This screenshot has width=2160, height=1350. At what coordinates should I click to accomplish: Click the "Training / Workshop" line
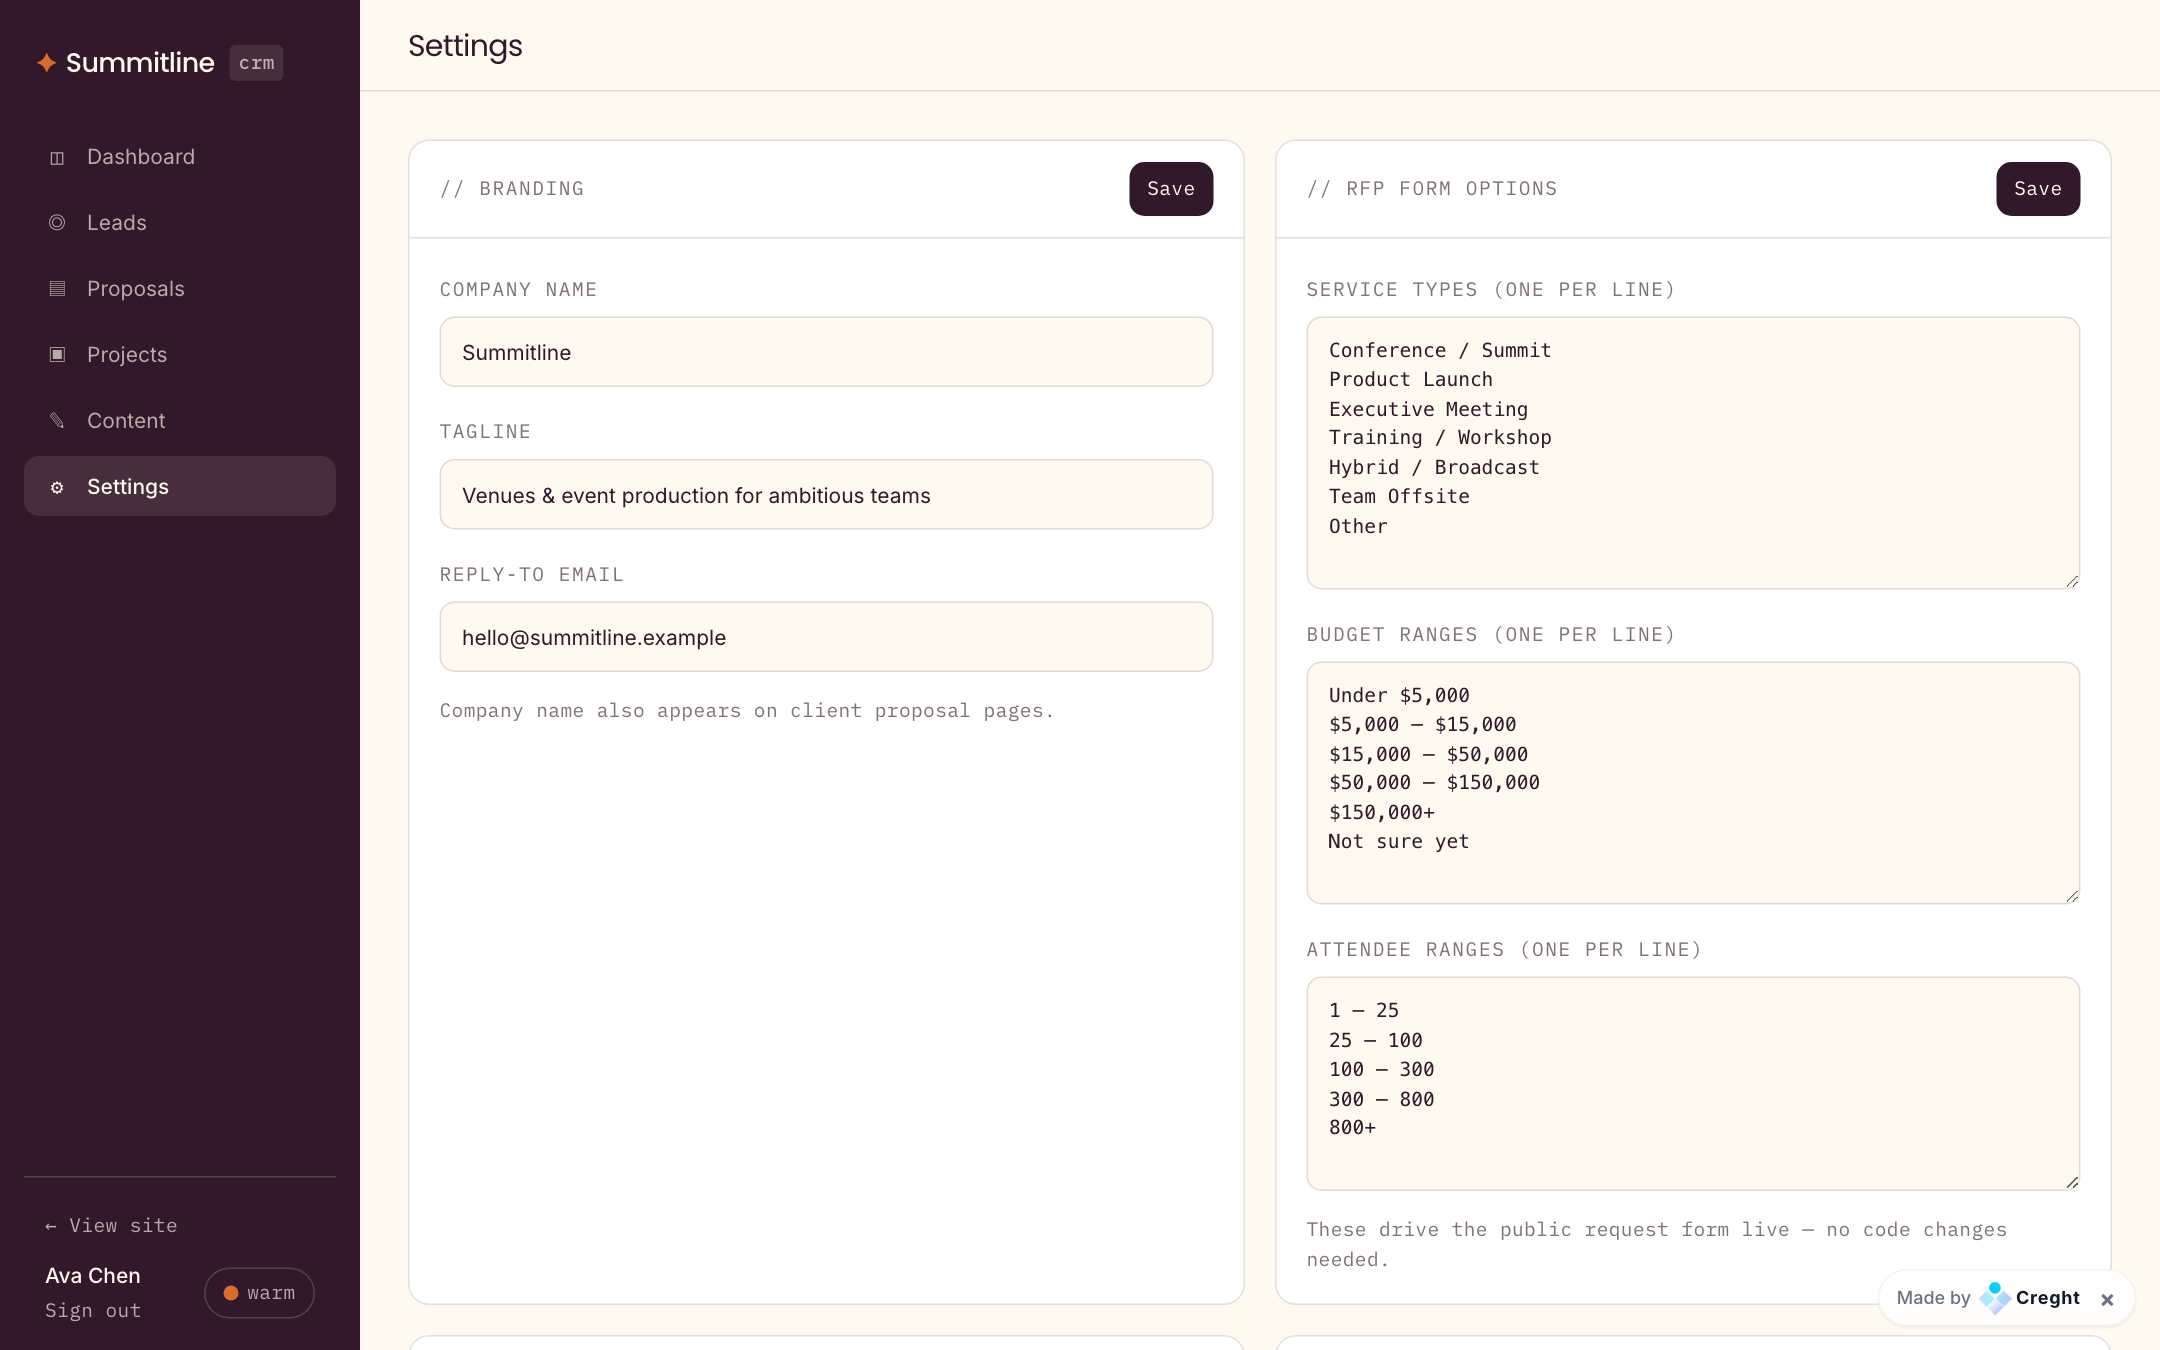1440,438
